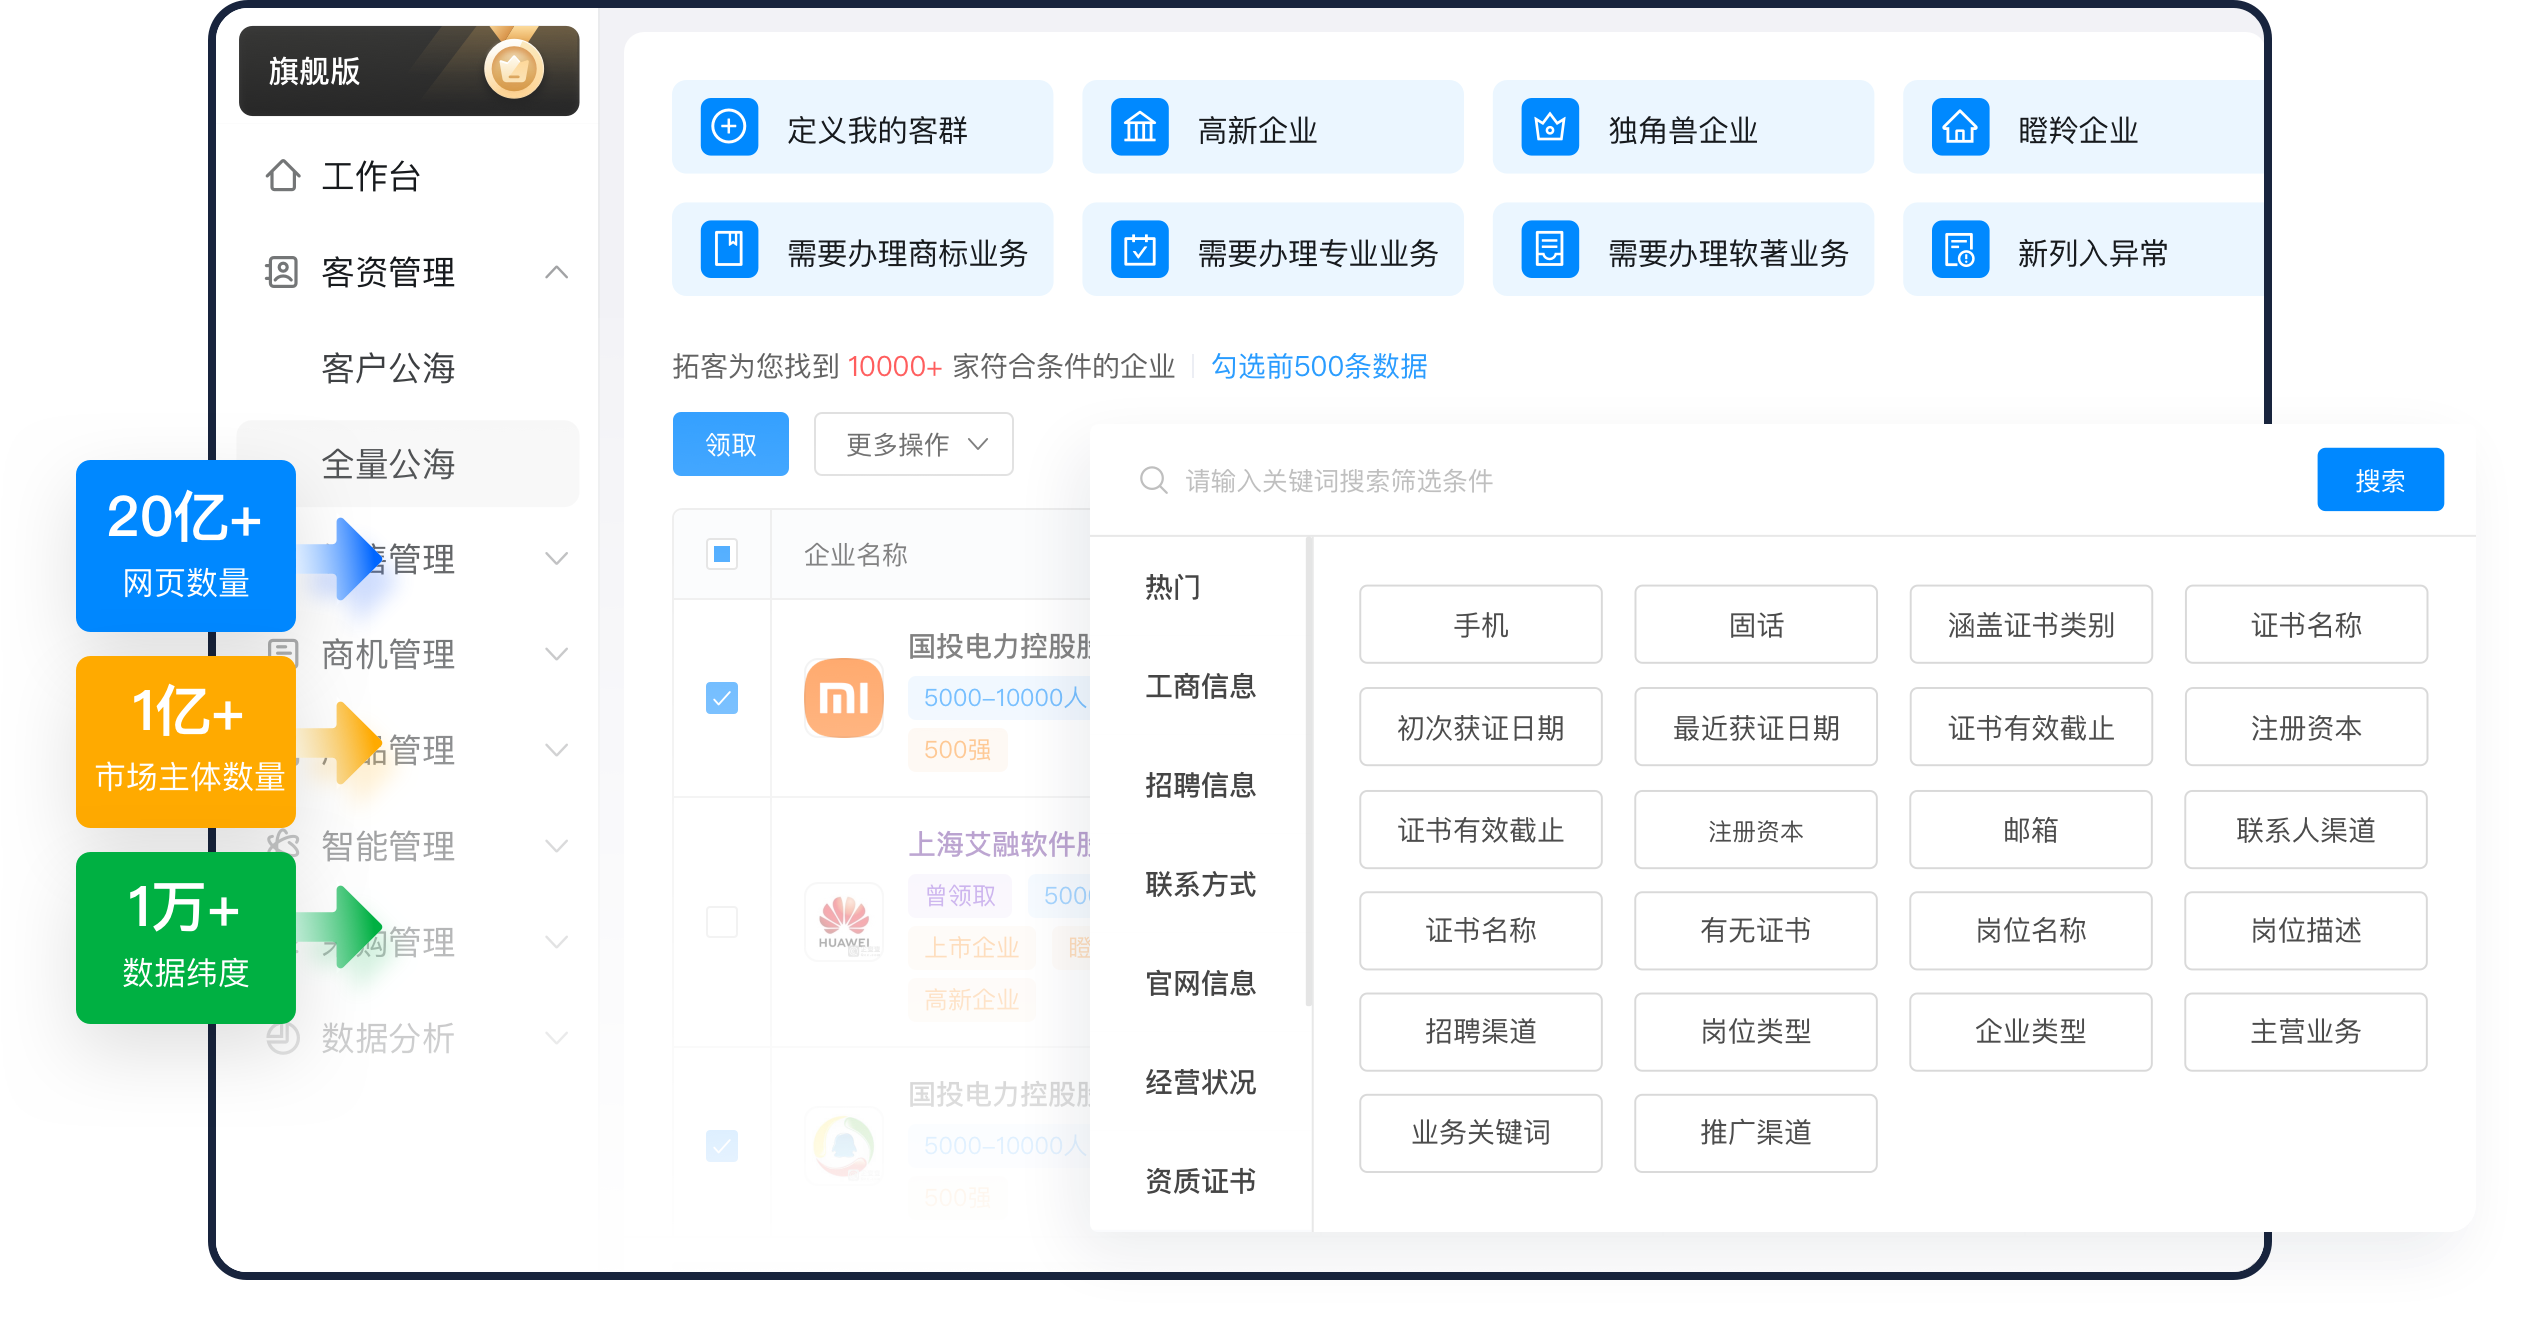Expand the 商机管理 sidebar section
The width and height of the screenshot is (2526, 1320).
tap(556, 654)
